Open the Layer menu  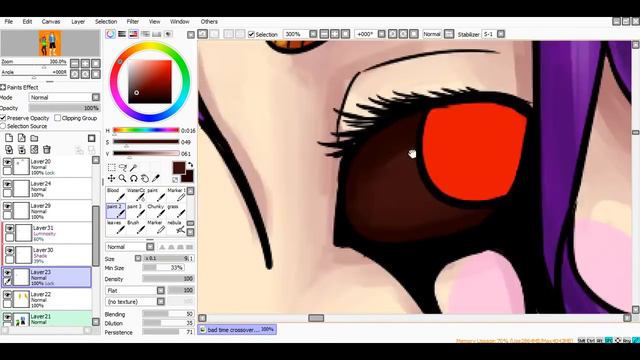[x=78, y=22]
